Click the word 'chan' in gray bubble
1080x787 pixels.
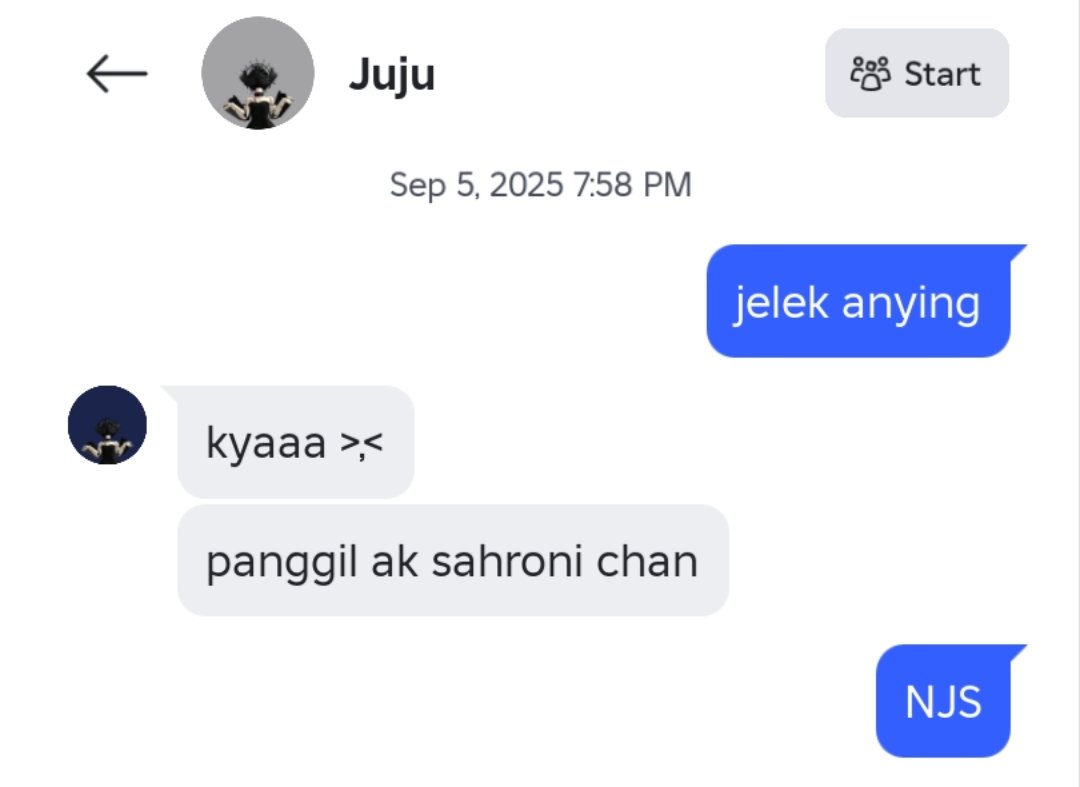pyautogui.click(x=647, y=560)
